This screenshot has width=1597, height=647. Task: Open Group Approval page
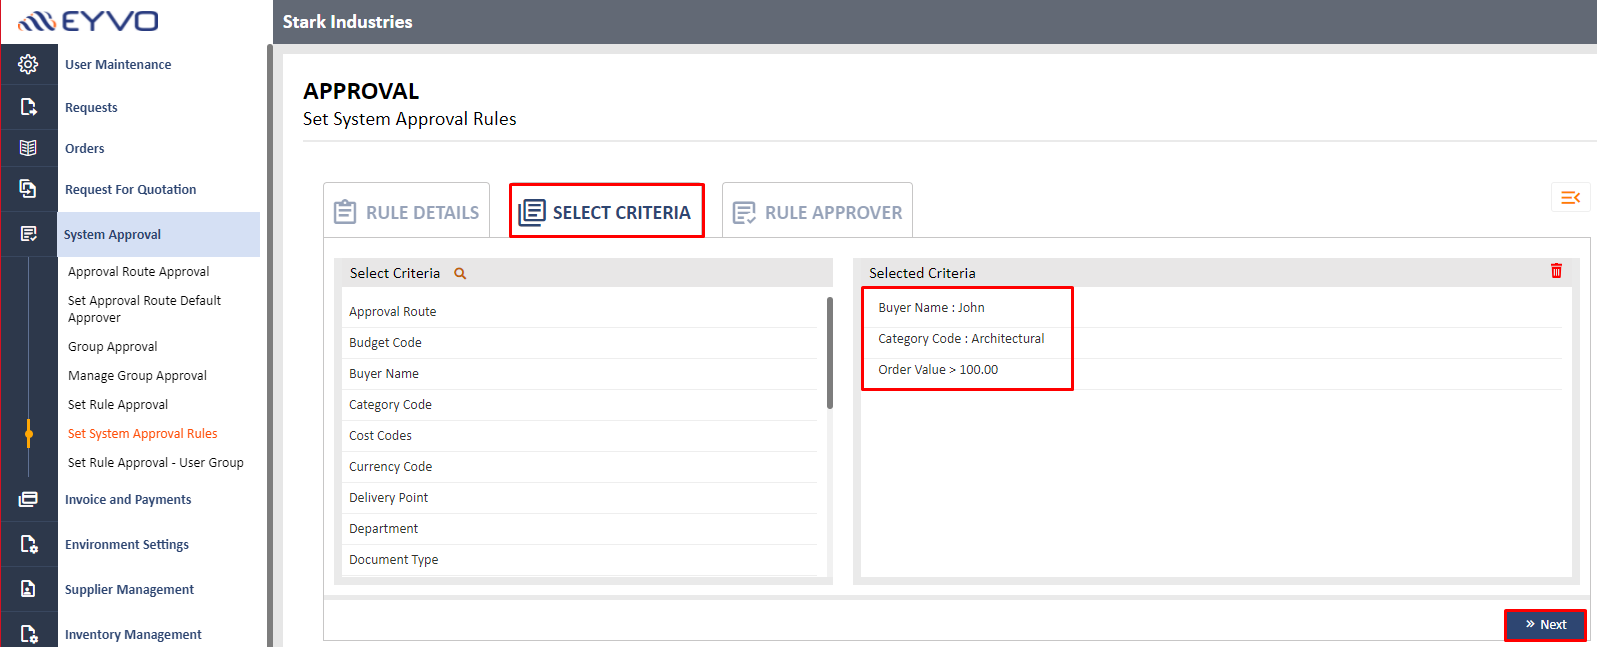click(x=113, y=346)
